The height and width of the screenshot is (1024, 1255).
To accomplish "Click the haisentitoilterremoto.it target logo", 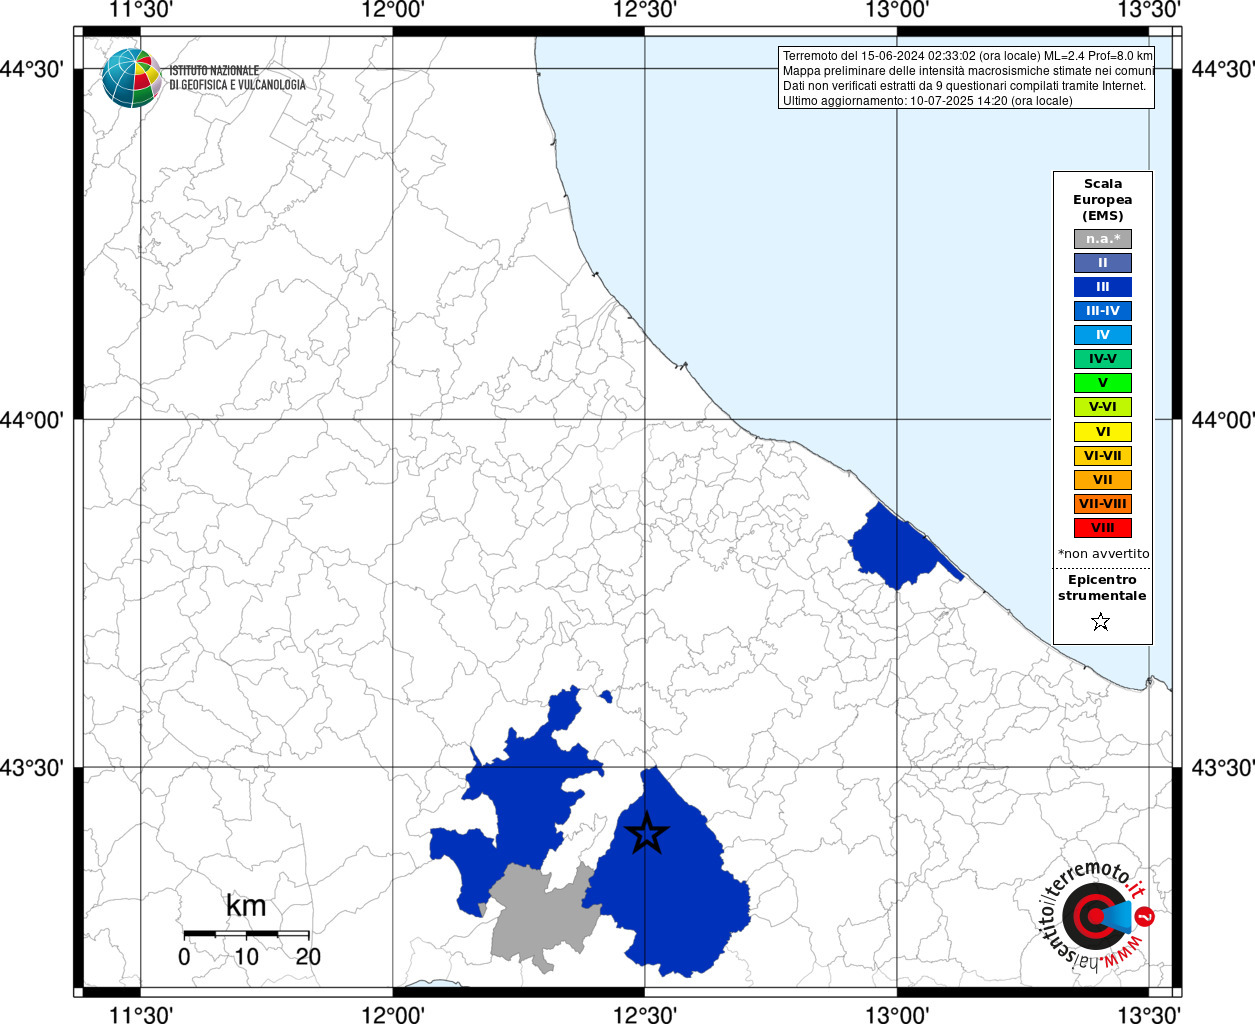I will click(1098, 914).
